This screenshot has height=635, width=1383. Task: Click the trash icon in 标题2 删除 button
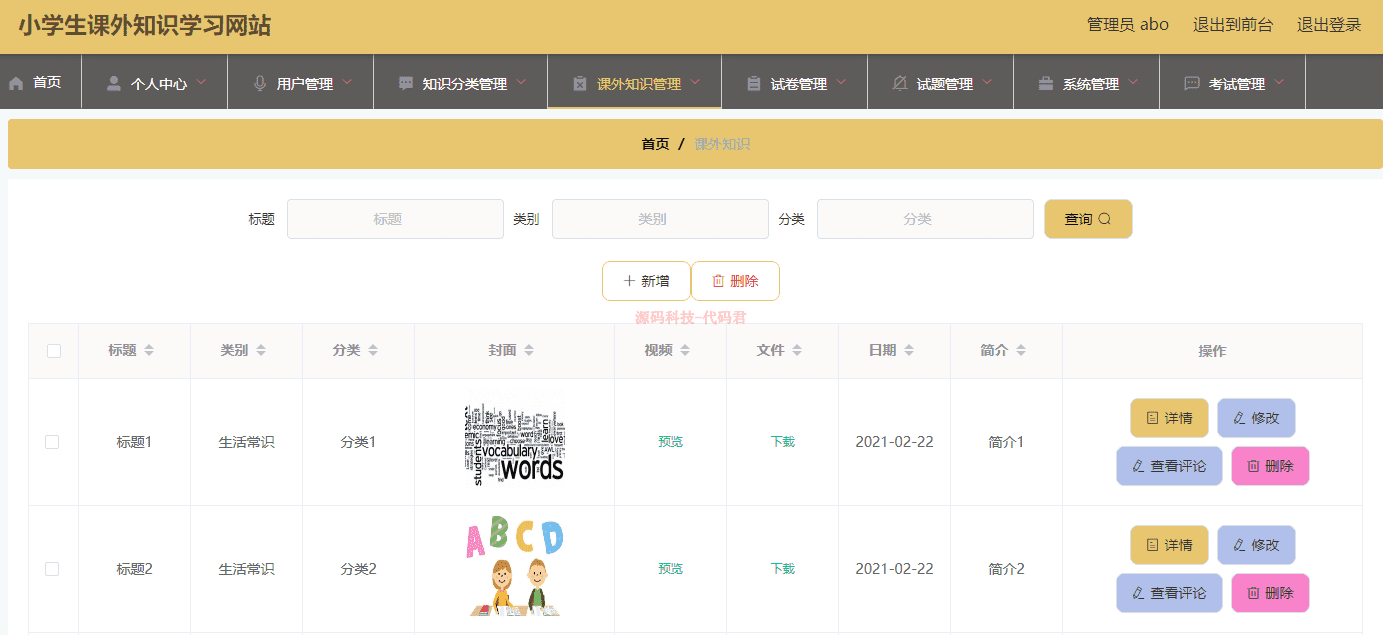pos(1254,593)
